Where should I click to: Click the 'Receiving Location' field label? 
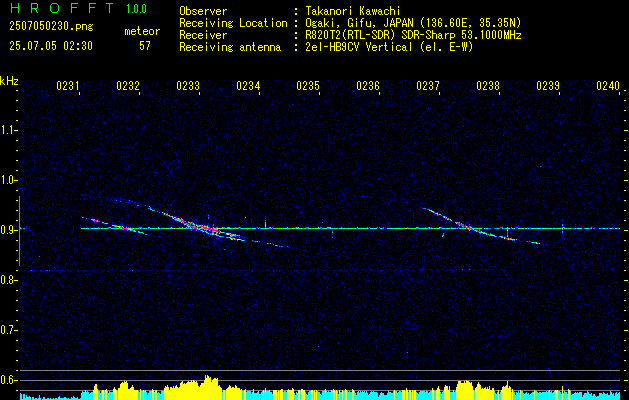tap(233, 23)
